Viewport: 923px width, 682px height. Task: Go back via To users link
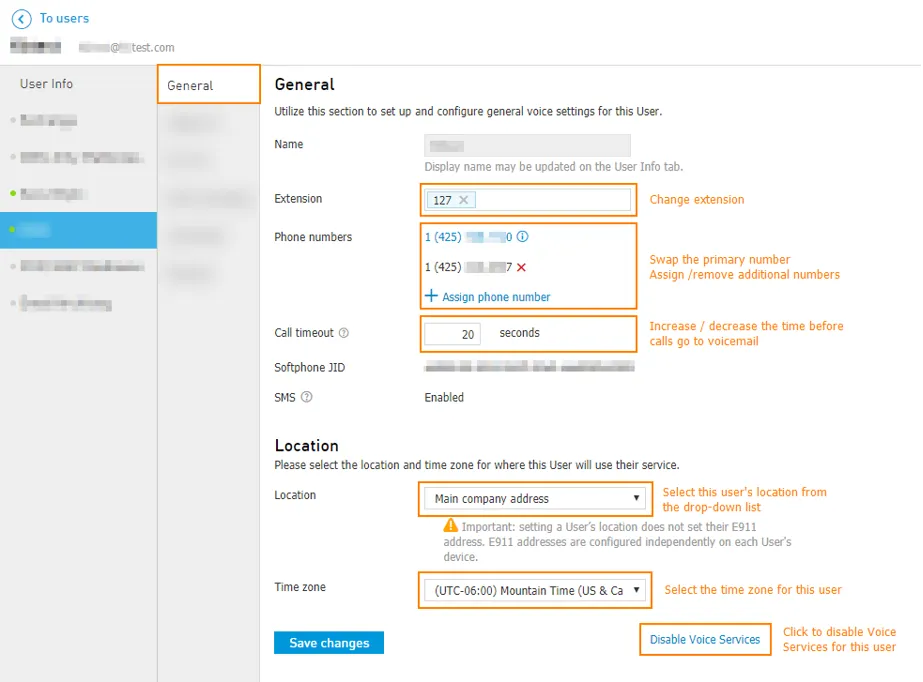[x=64, y=18]
